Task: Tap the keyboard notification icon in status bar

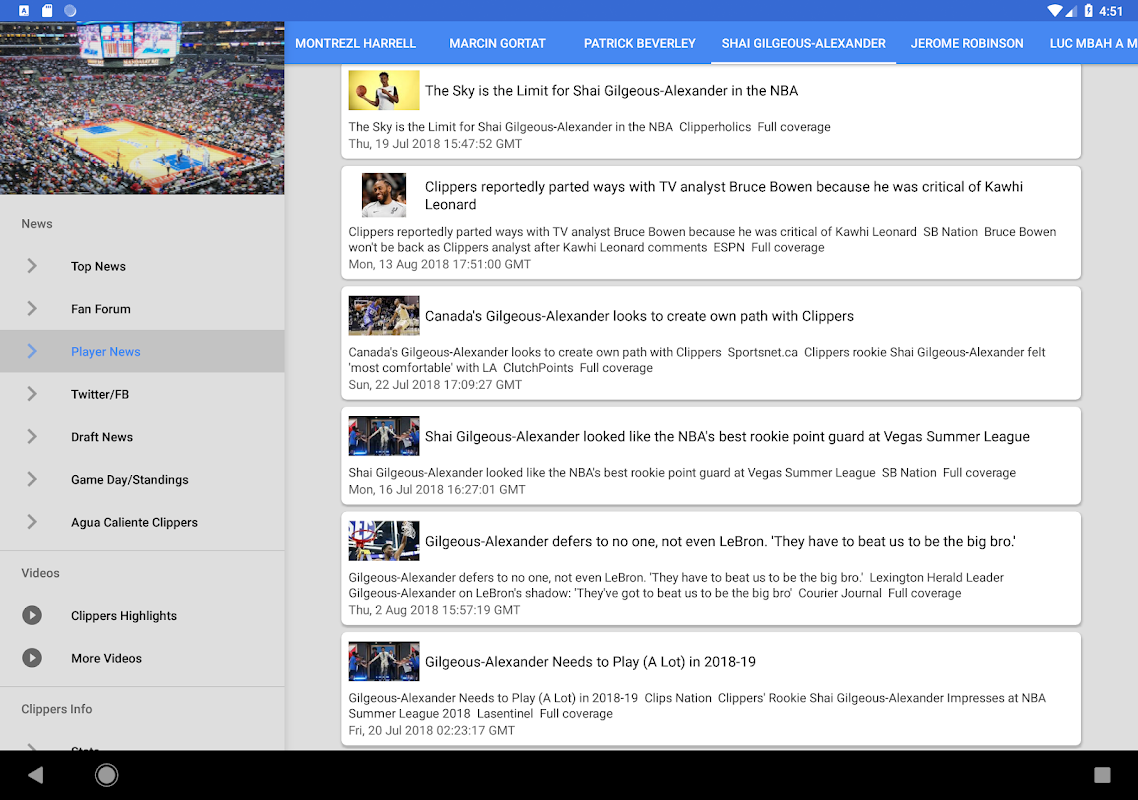Action: [x=24, y=10]
